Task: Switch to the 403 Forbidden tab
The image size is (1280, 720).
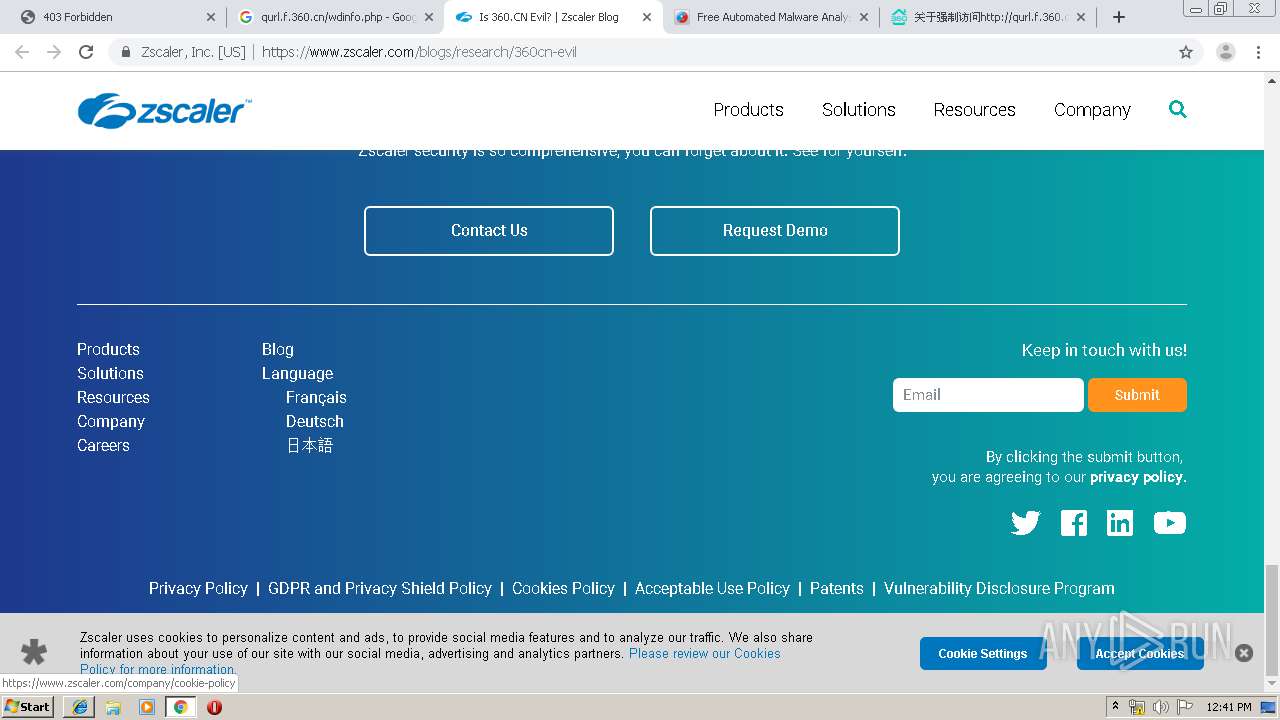Action: (x=115, y=17)
